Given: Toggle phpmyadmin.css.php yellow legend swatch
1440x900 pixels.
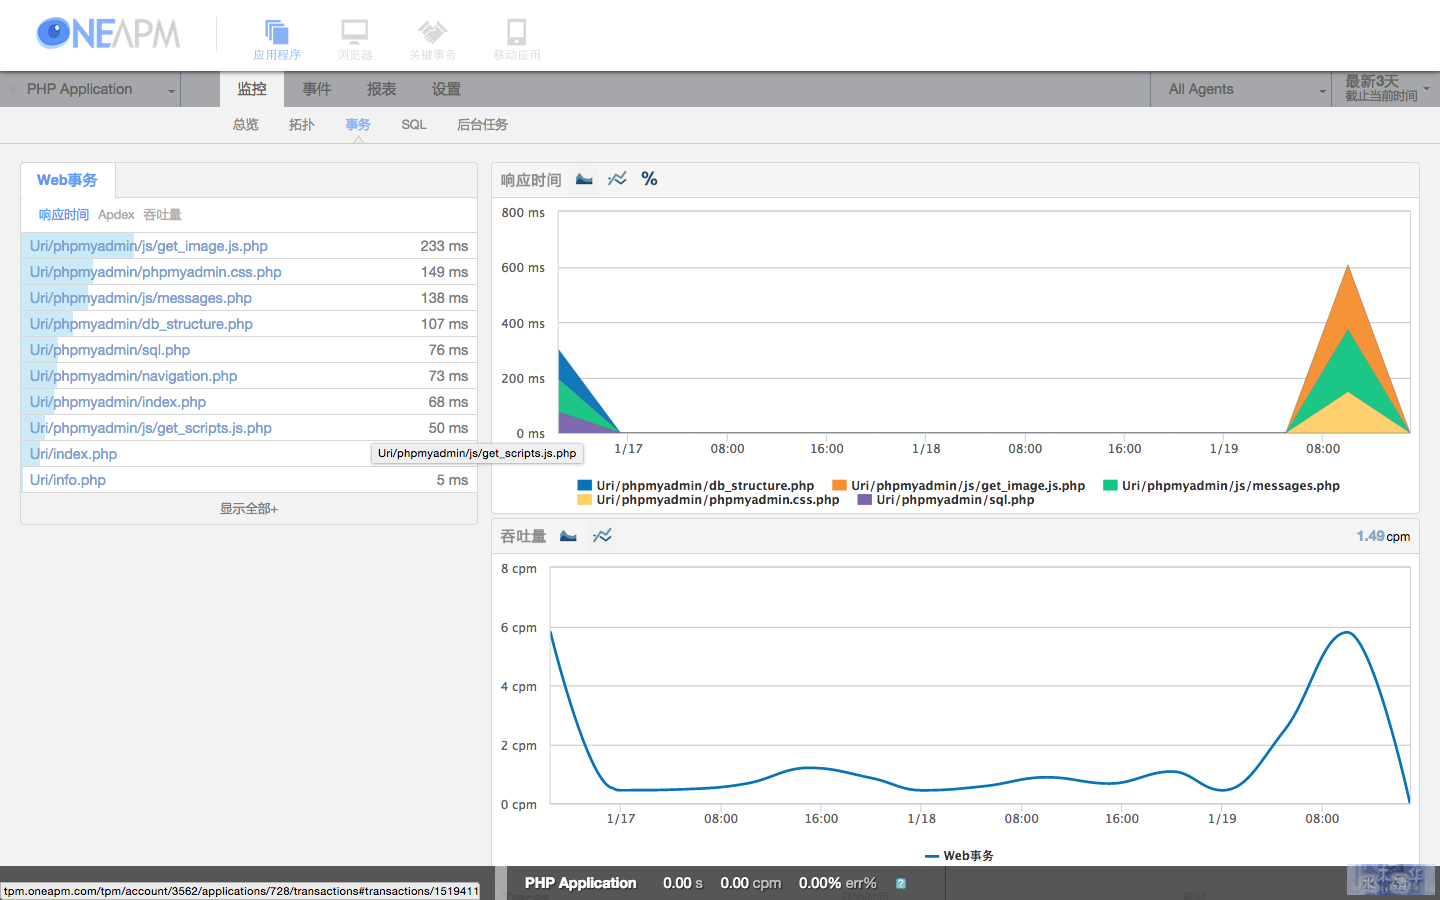Looking at the screenshot, I should click(585, 500).
